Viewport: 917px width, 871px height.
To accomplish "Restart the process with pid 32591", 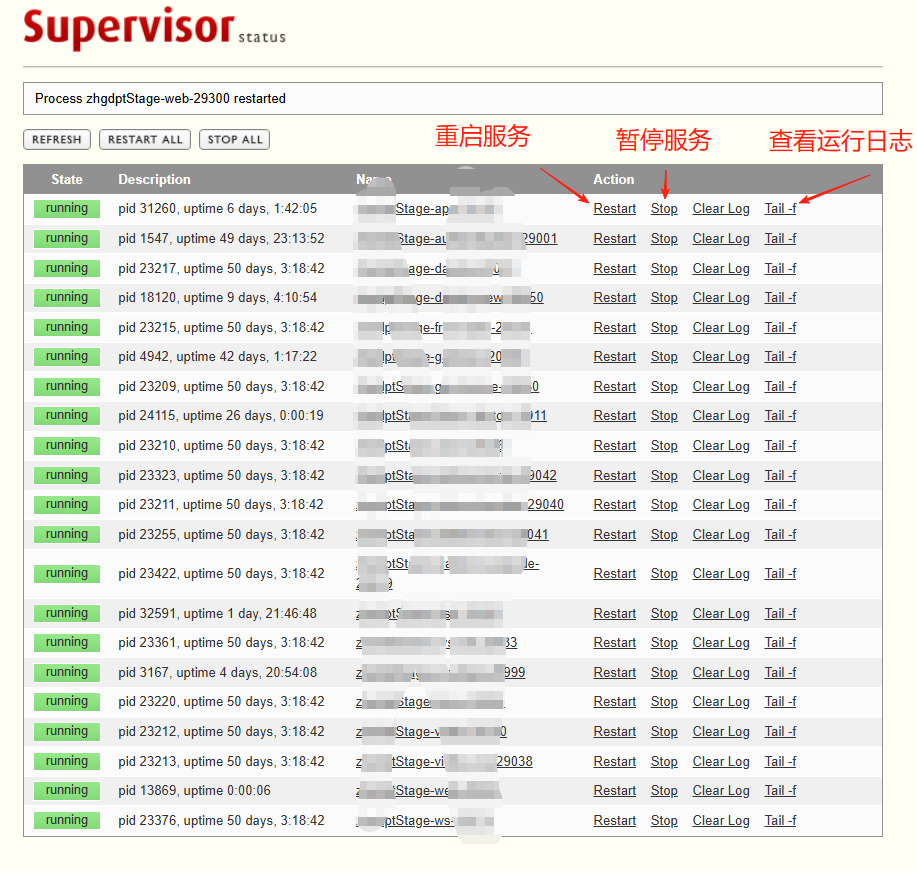I will pyautogui.click(x=614, y=613).
